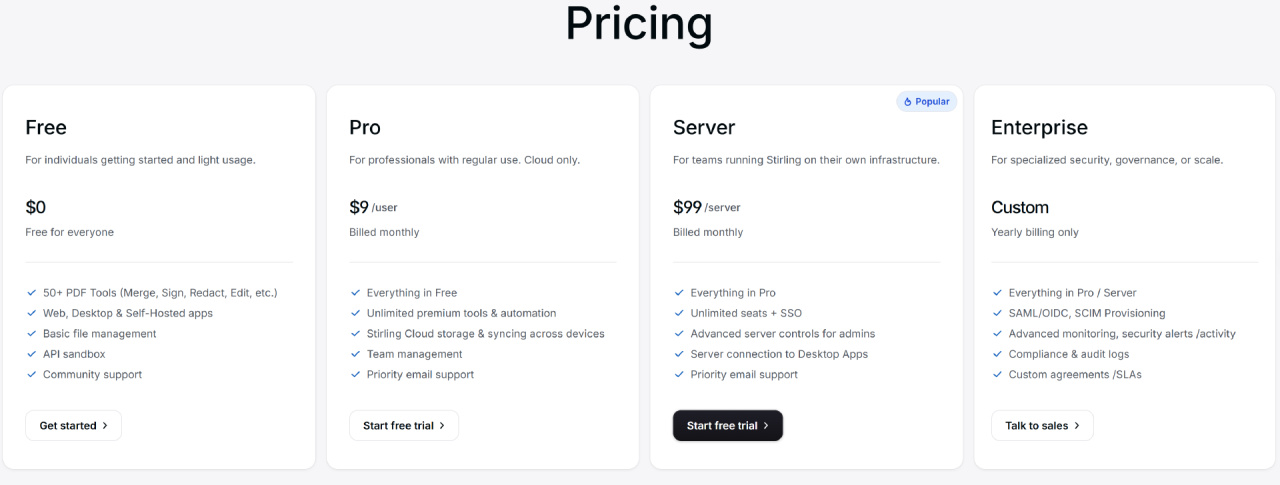Screen dimensions: 1280x485
Task: Click the $99 /server price
Action: pos(706,207)
